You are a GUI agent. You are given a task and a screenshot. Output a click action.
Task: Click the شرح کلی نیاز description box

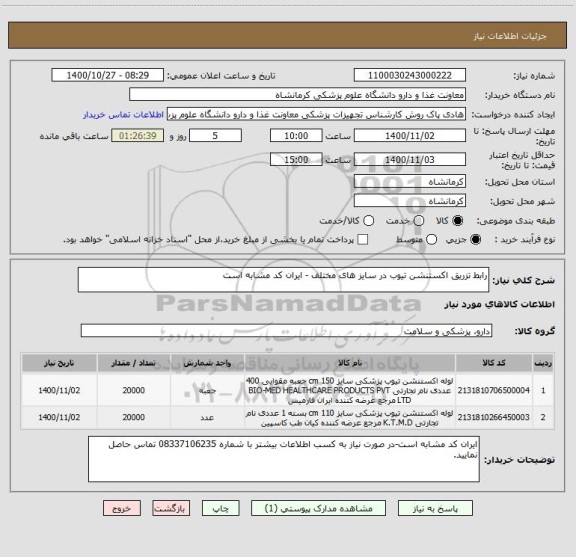(x=283, y=280)
